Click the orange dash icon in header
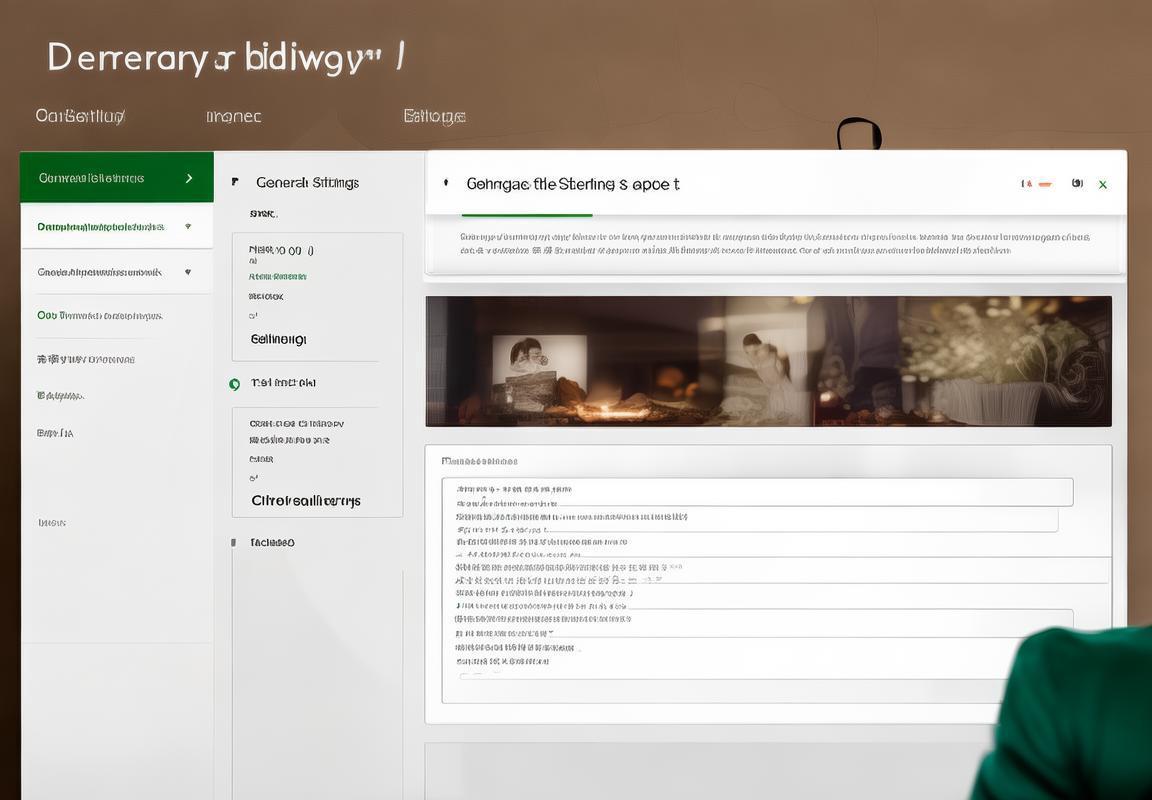Screen dimensions: 1152x800 [1045, 184]
